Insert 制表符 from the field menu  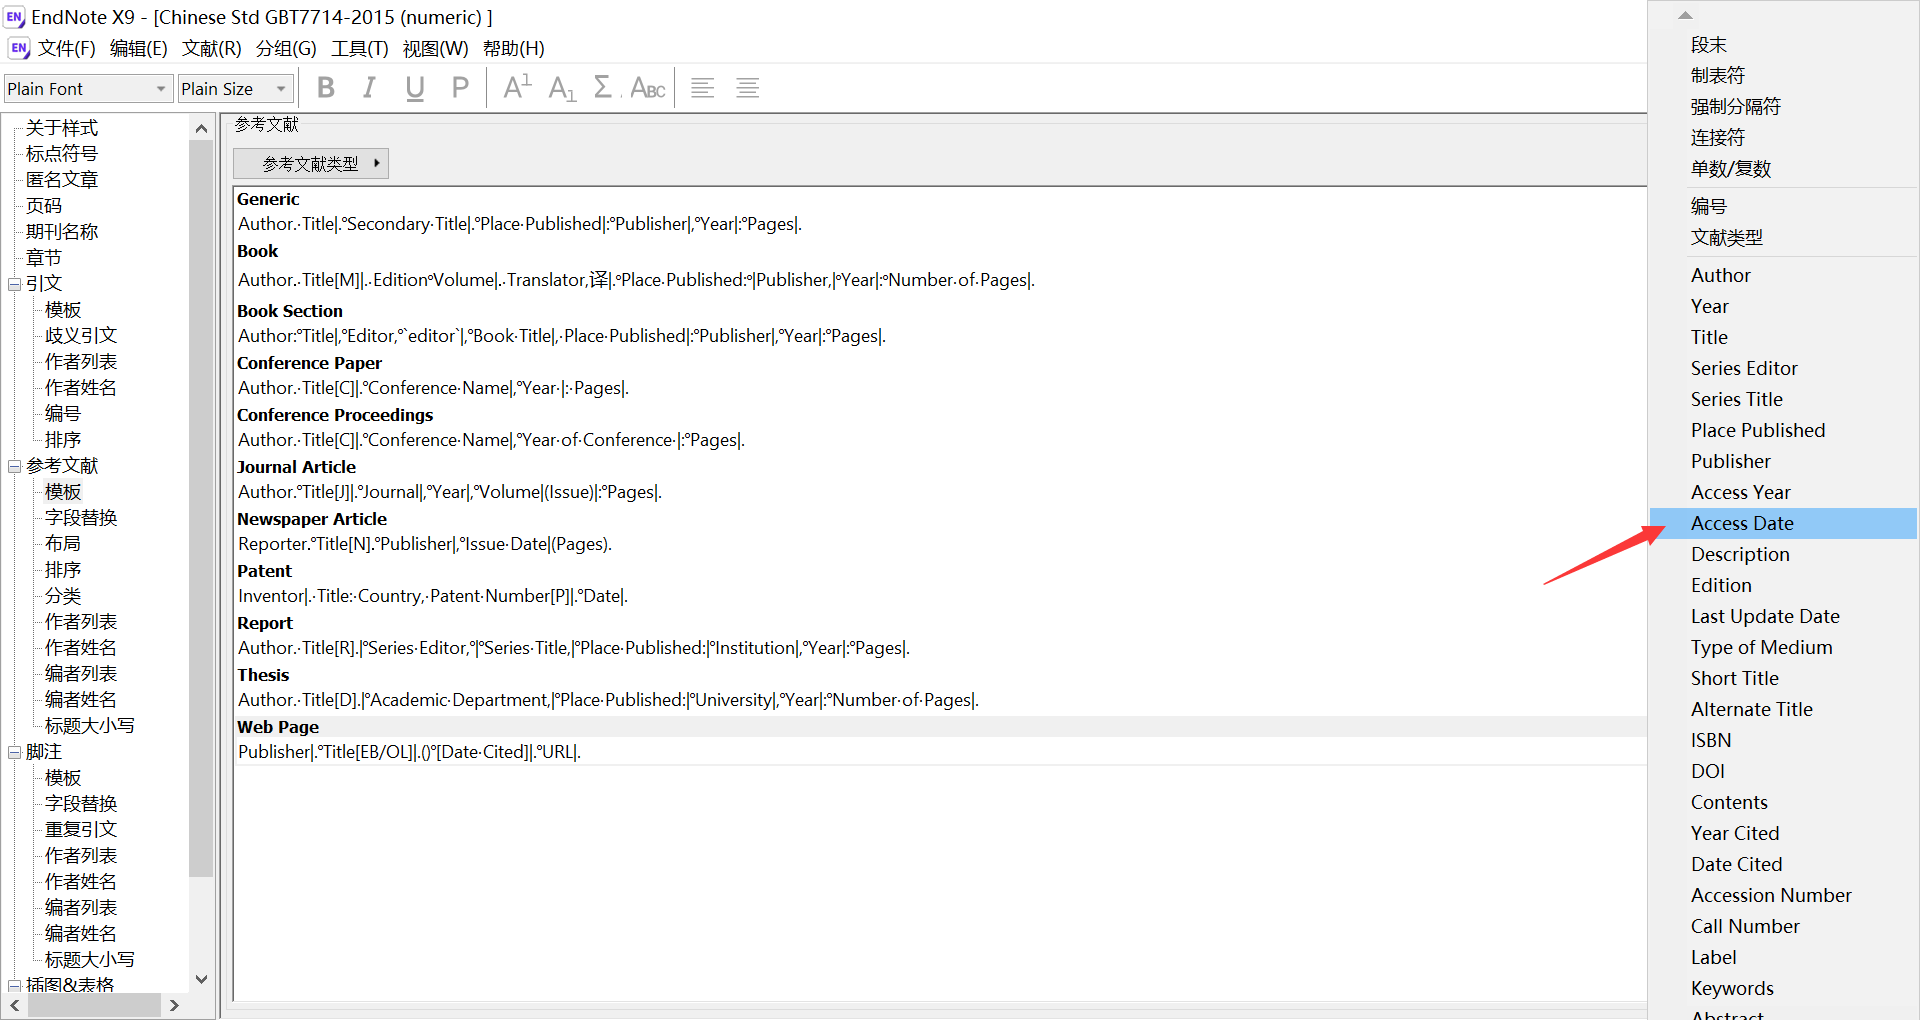click(1783, 76)
